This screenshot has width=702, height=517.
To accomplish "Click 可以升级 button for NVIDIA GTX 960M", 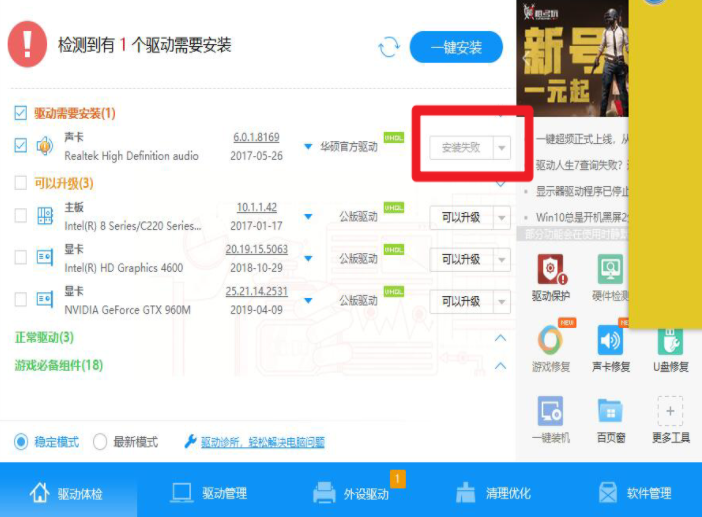I will pyautogui.click(x=461, y=301).
